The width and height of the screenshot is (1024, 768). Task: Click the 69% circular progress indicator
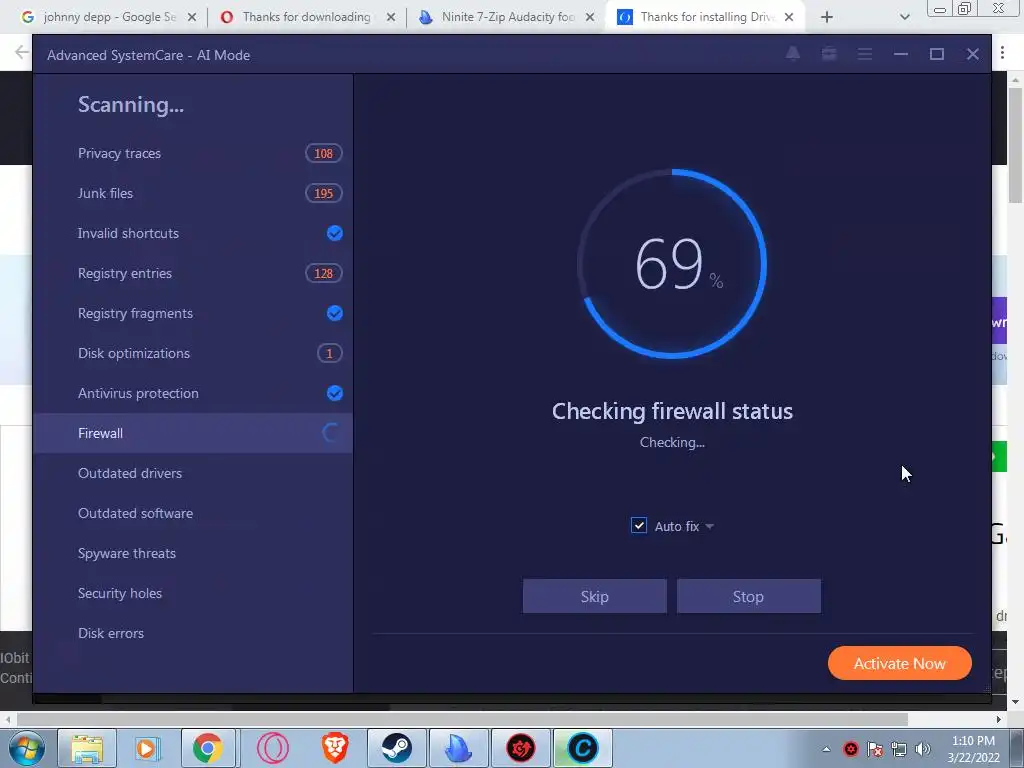[672, 264]
